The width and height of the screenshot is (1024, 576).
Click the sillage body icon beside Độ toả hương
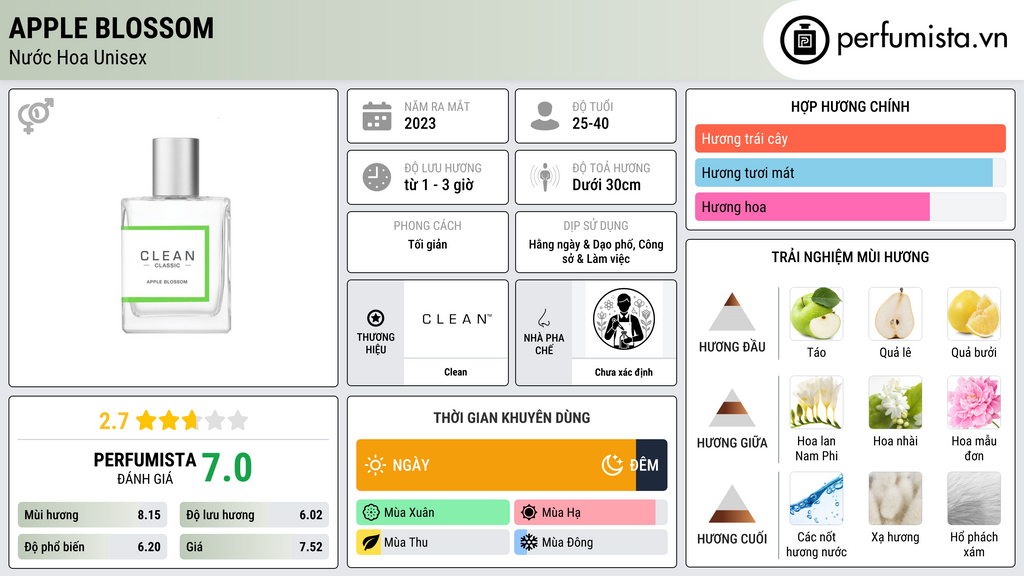pos(545,177)
